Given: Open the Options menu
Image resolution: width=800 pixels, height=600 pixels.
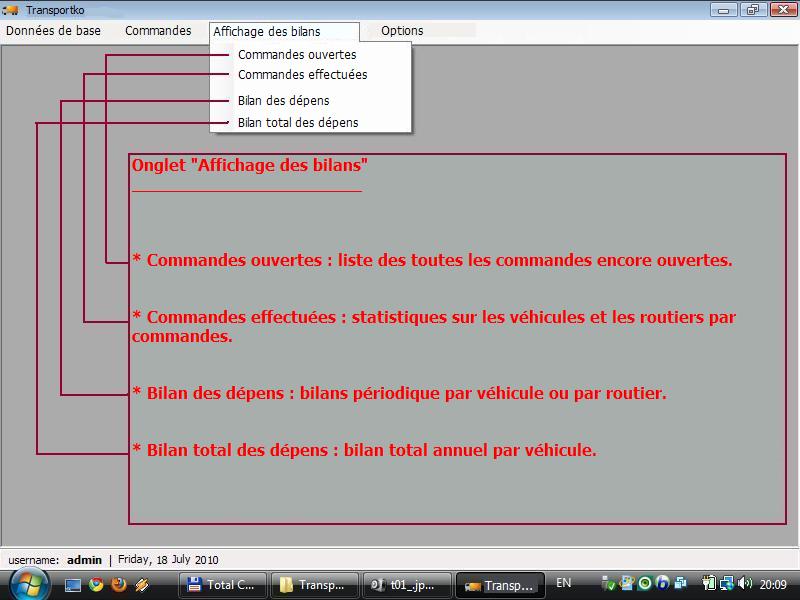Looking at the screenshot, I should pos(402,31).
